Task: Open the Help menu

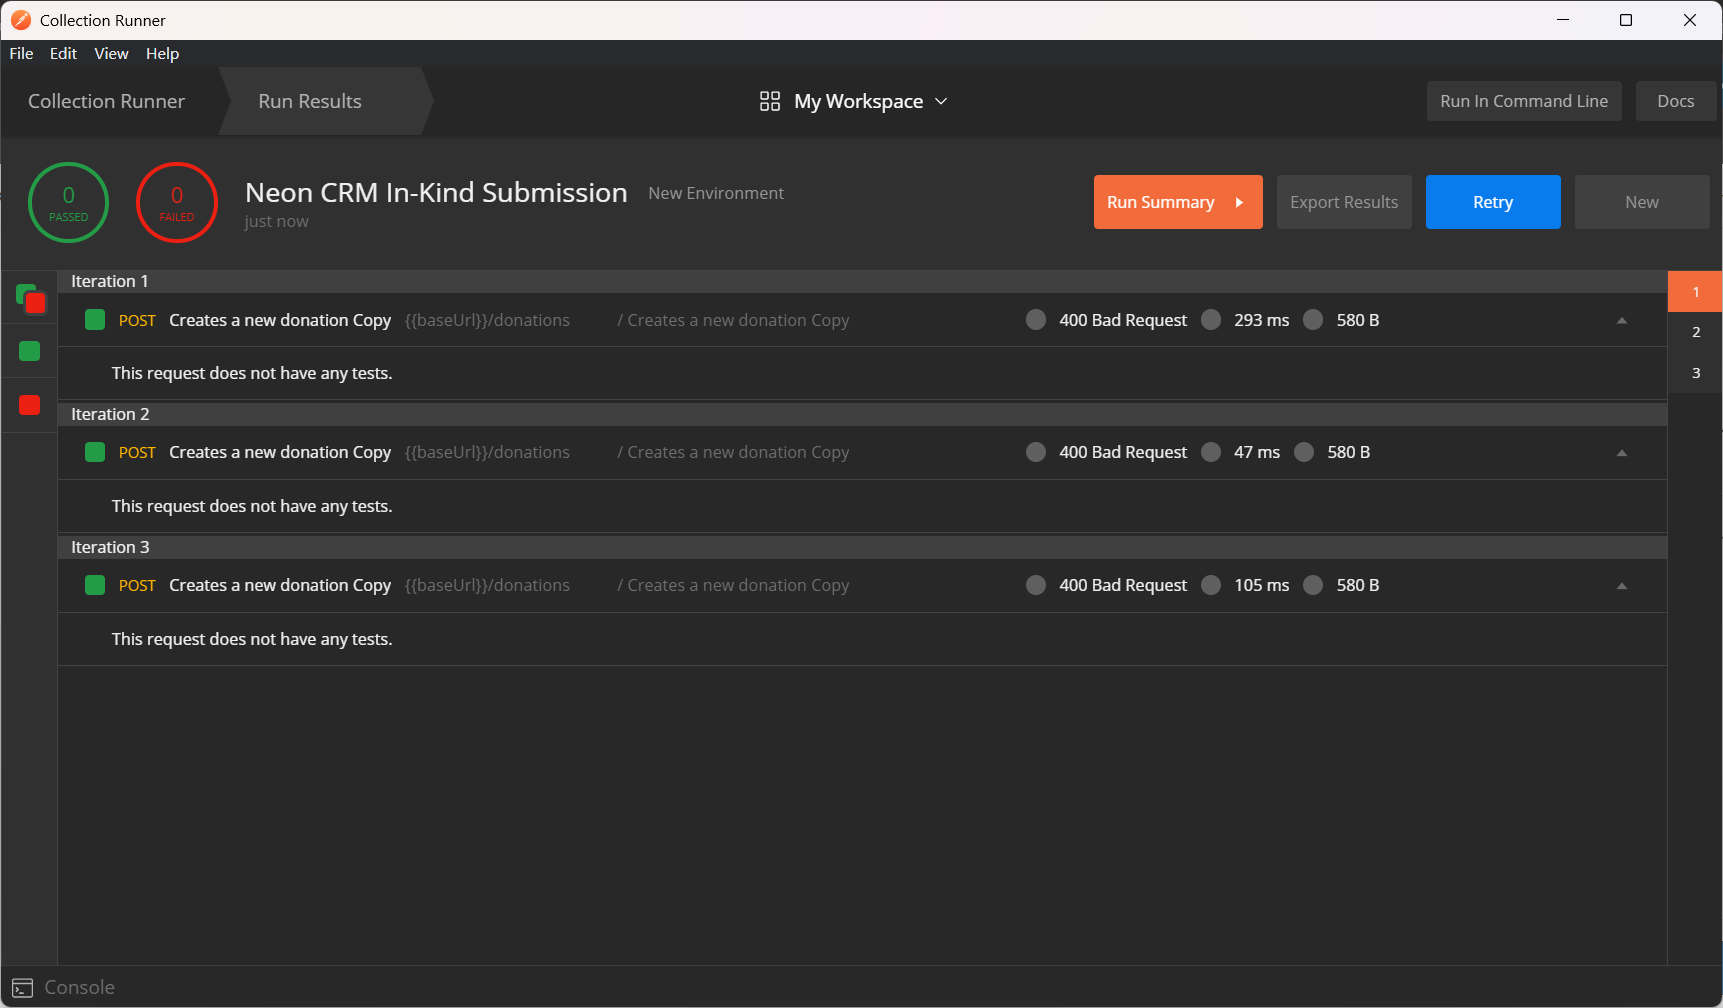Action: (162, 54)
